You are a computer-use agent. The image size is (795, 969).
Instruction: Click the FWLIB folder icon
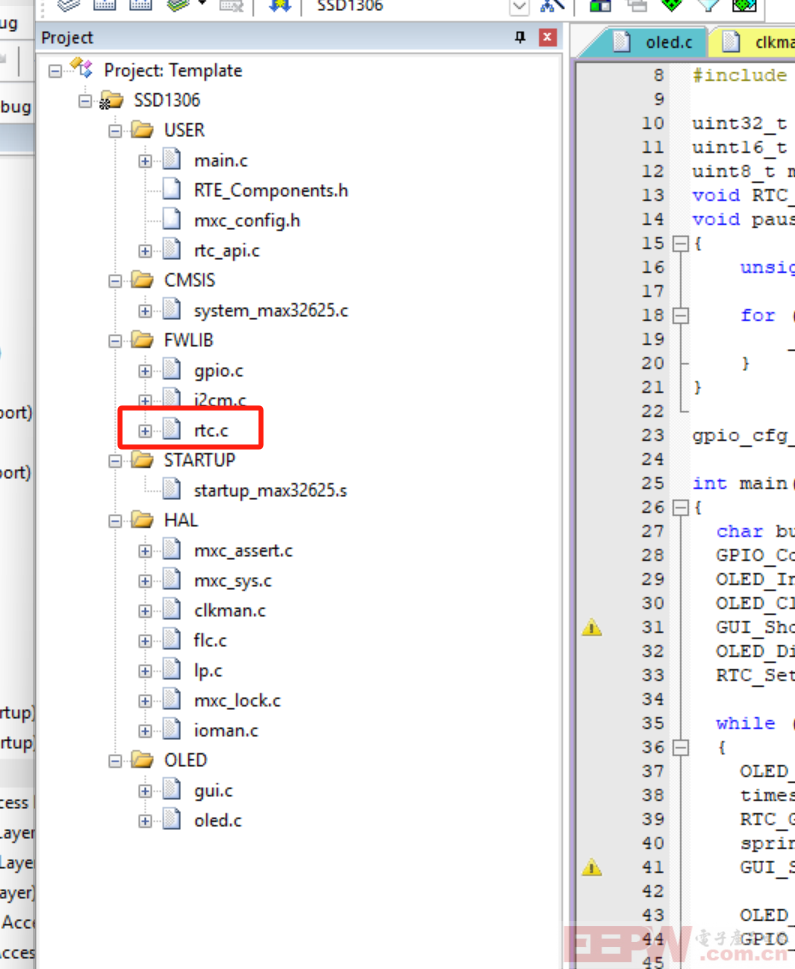[142, 340]
